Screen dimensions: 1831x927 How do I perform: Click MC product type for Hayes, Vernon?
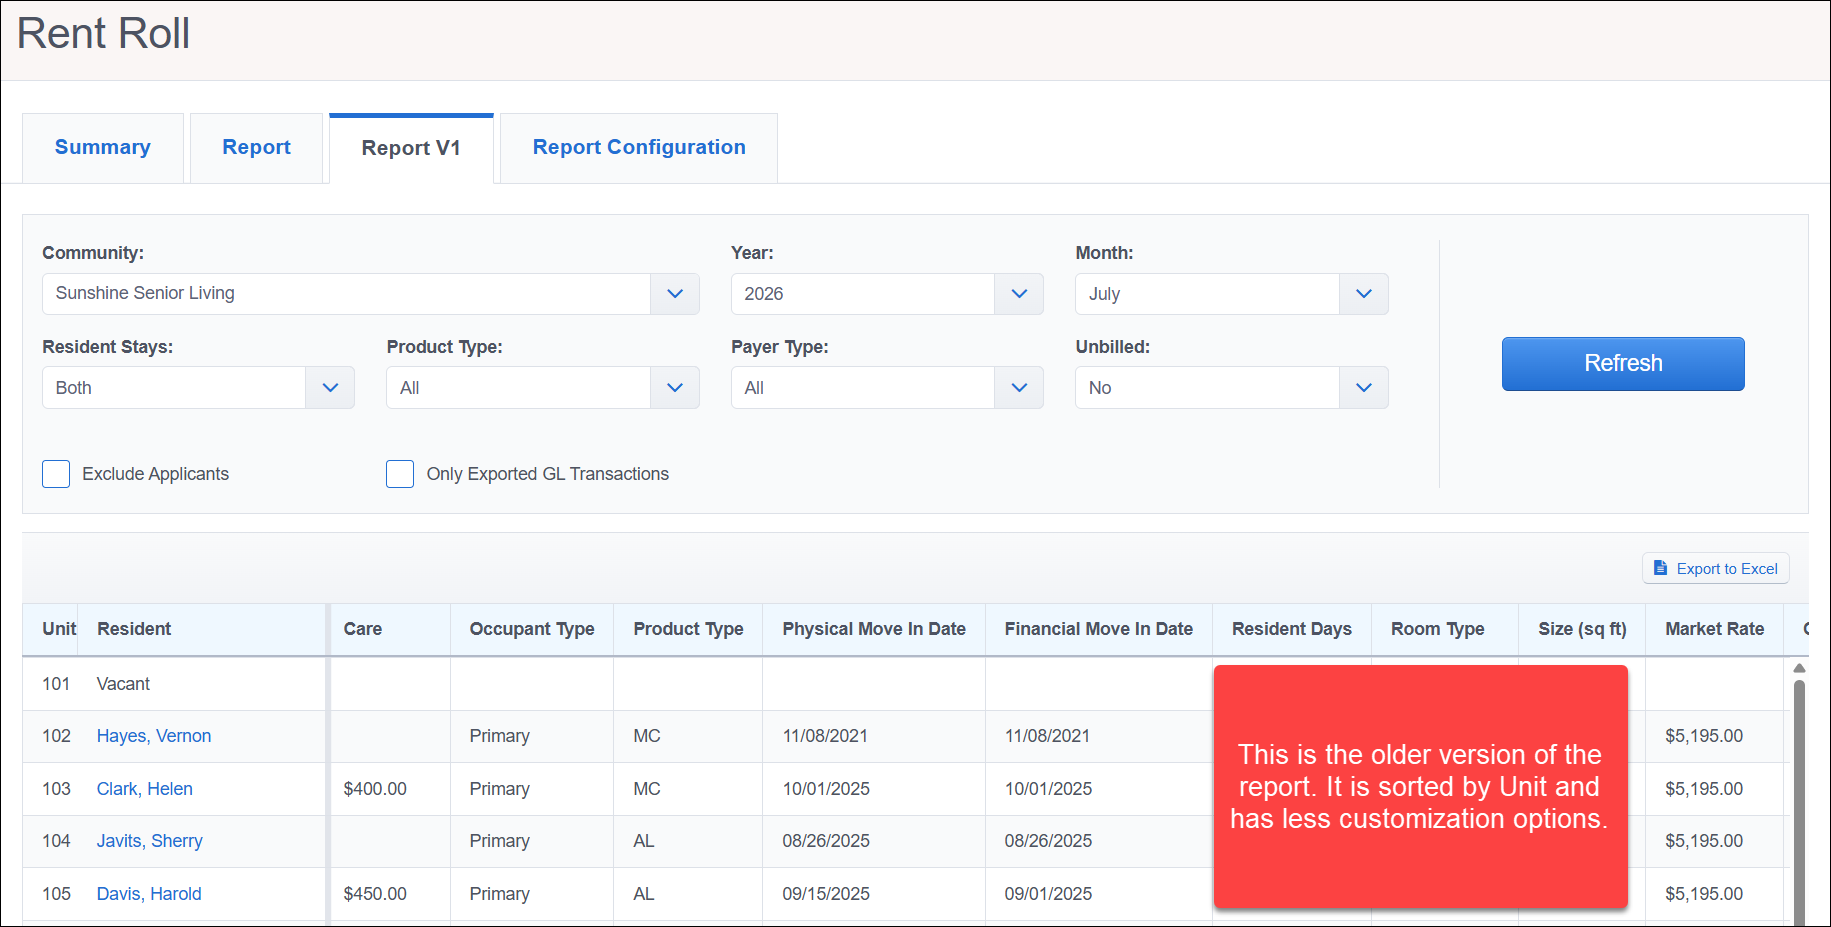(x=647, y=736)
